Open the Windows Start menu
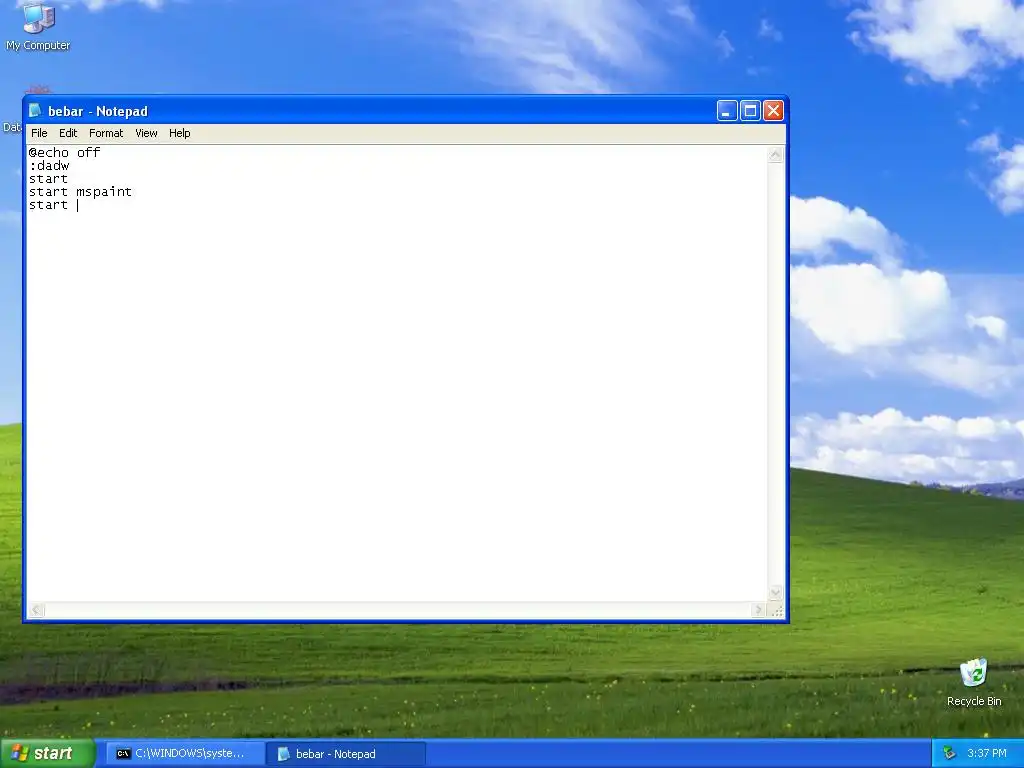 click(x=48, y=754)
